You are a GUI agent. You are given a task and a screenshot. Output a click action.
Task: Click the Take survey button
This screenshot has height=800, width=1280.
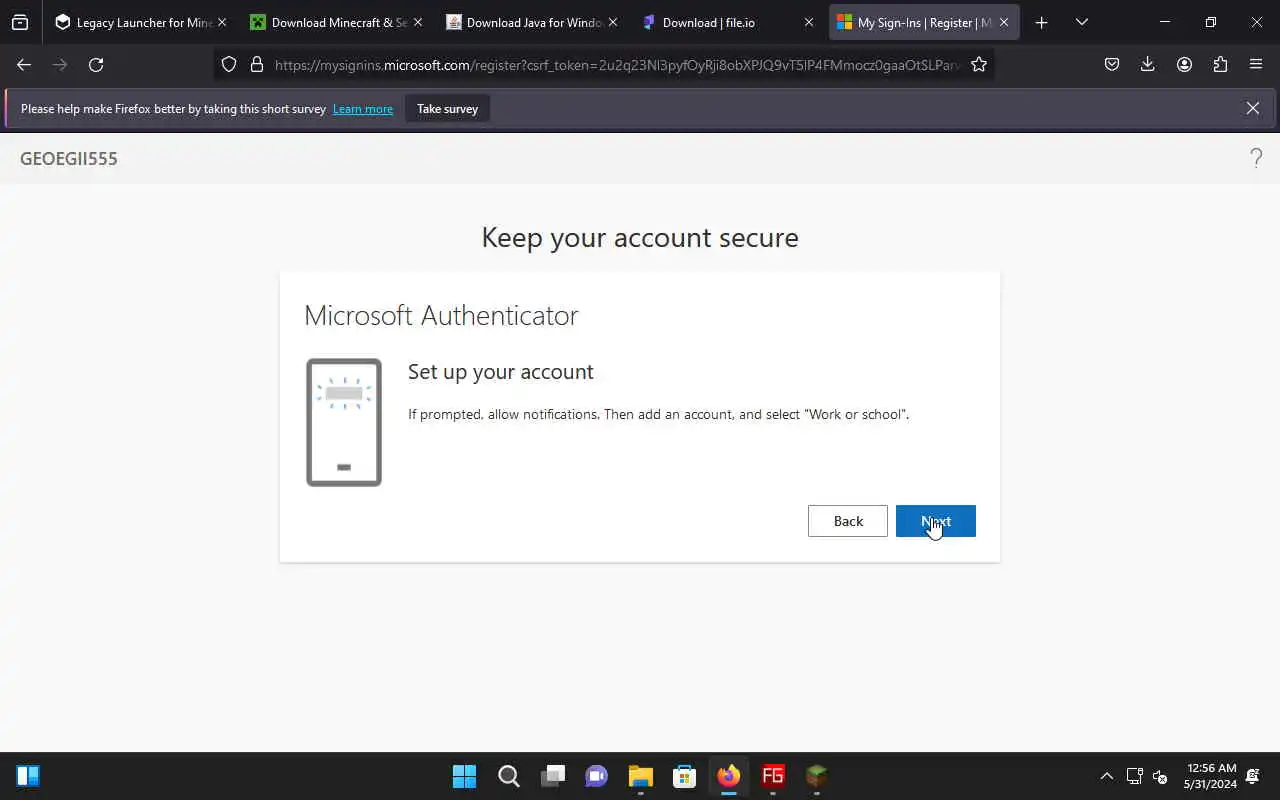[x=447, y=109]
